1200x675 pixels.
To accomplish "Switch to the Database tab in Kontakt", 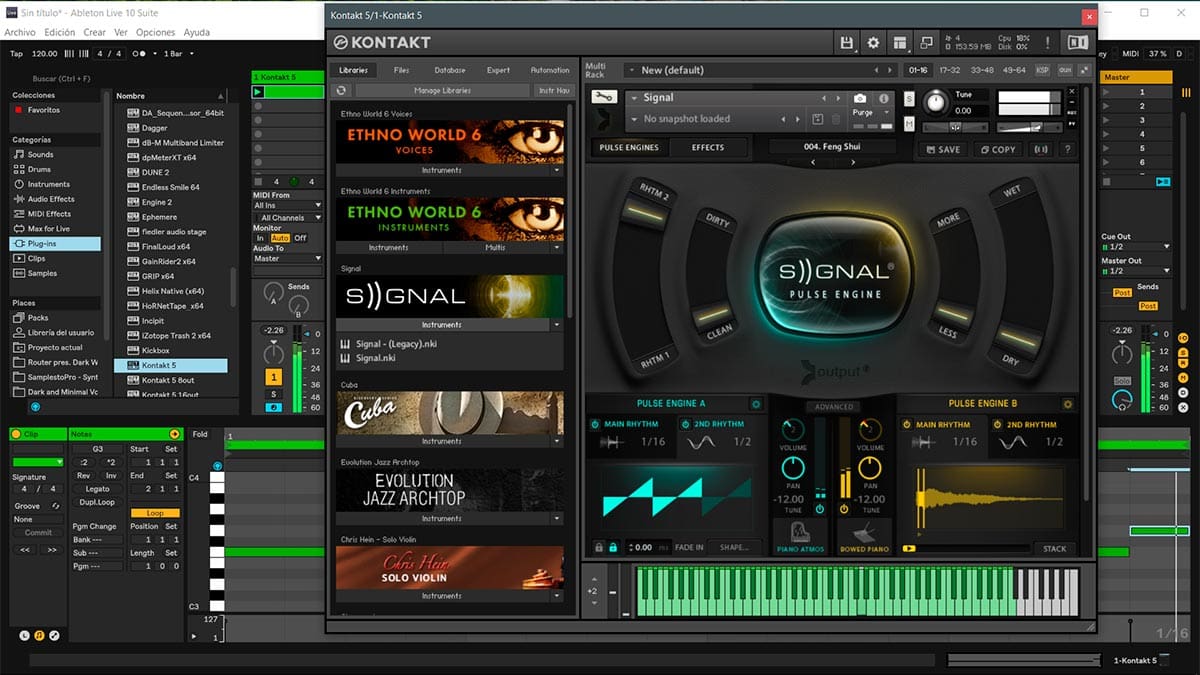I will click(450, 70).
